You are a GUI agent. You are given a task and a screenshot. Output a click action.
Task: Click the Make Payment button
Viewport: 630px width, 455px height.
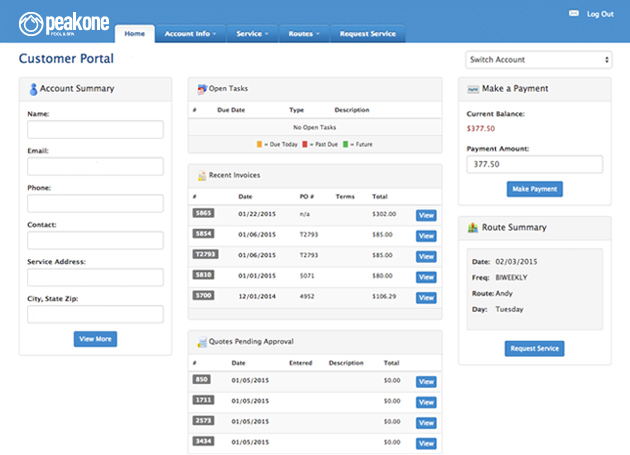(x=534, y=189)
